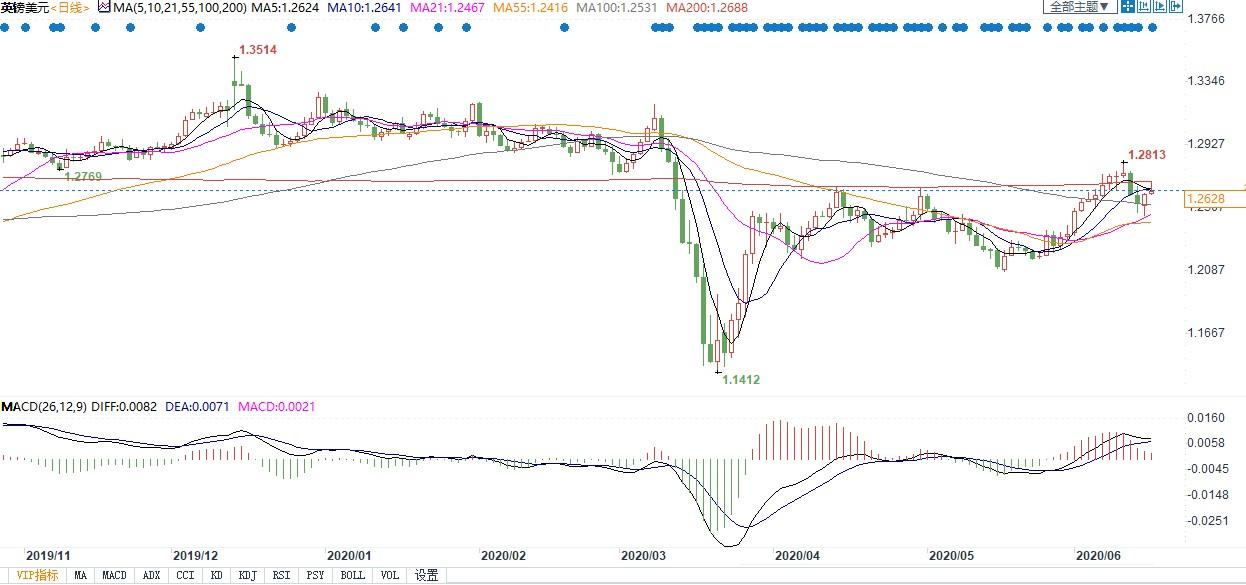Click the 1.1412 low price label

(741, 379)
